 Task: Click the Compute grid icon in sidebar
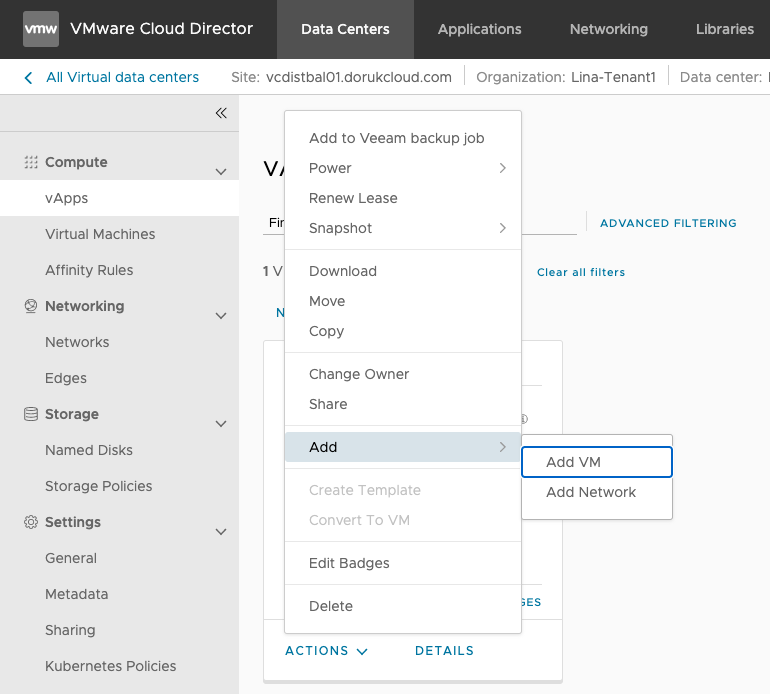click(x=31, y=162)
